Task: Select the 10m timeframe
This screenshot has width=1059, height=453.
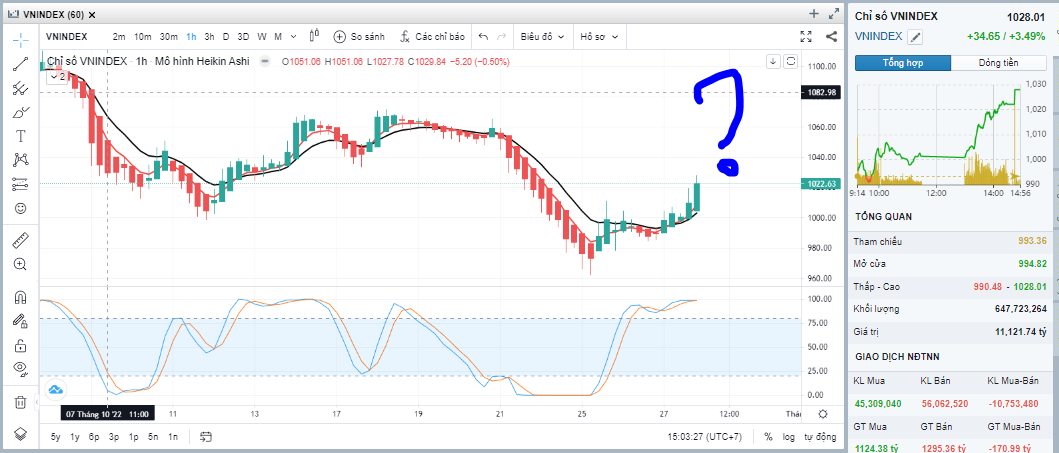Action: (143, 36)
